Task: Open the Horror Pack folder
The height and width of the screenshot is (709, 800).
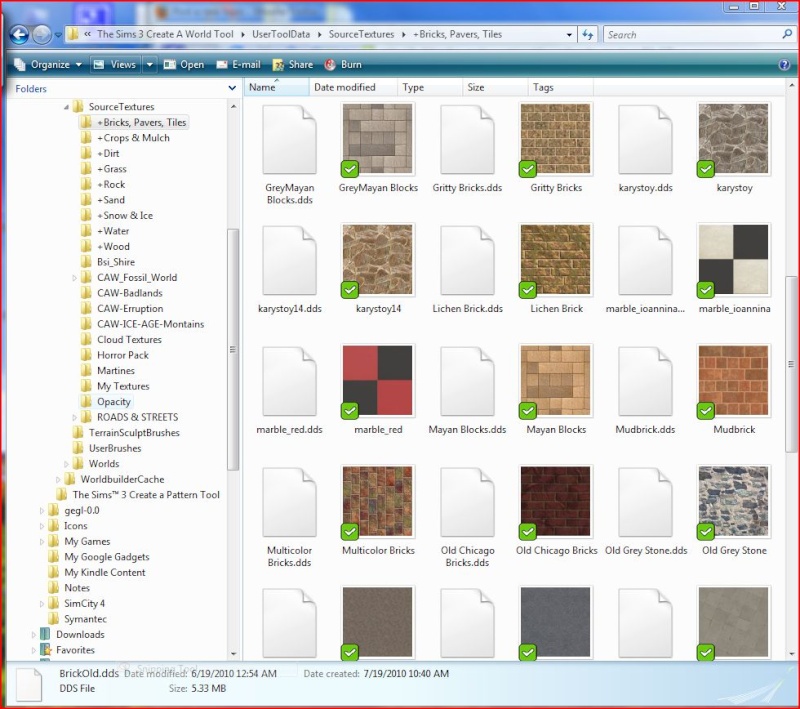Action: 123,356
